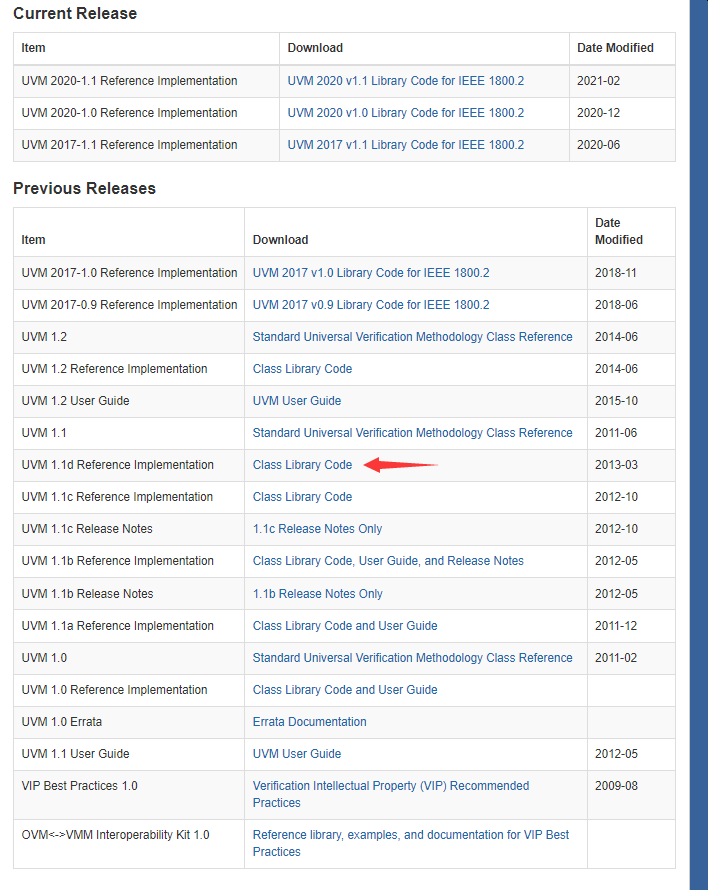Select 'VIP Best Practices 1.0' item text
Image resolution: width=708 pixels, height=890 pixels.
pyautogui.click(x=79, y=786)
